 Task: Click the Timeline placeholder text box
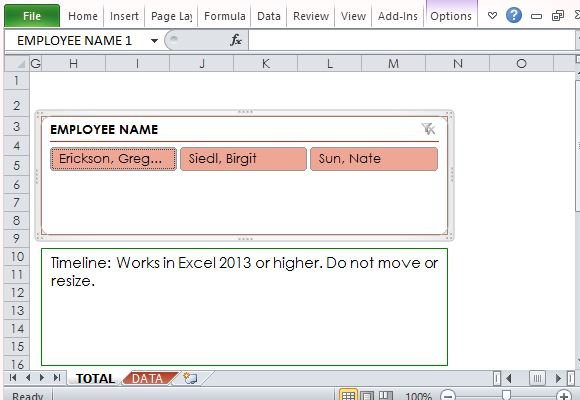tap(245, 307)
